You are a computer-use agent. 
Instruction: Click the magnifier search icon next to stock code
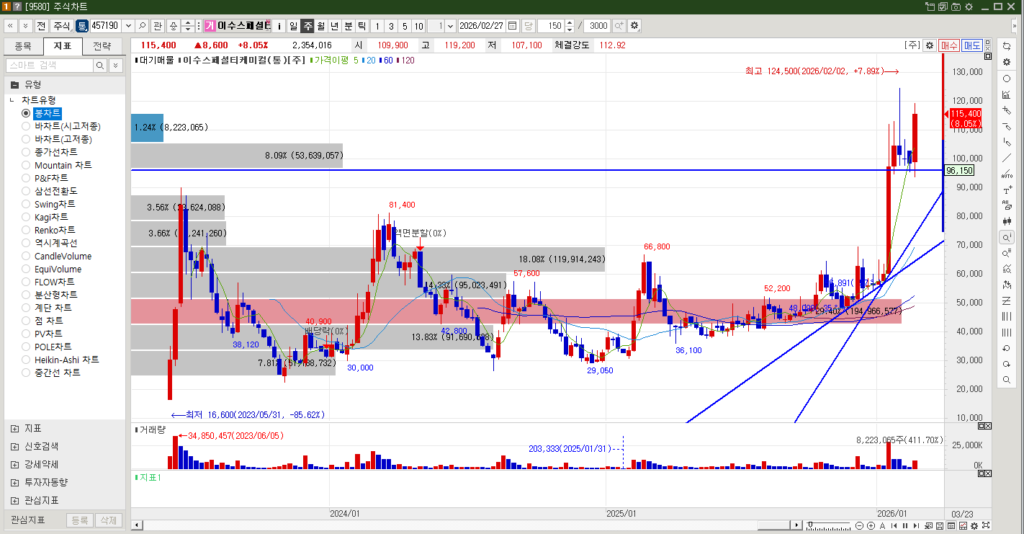(143, 25)
